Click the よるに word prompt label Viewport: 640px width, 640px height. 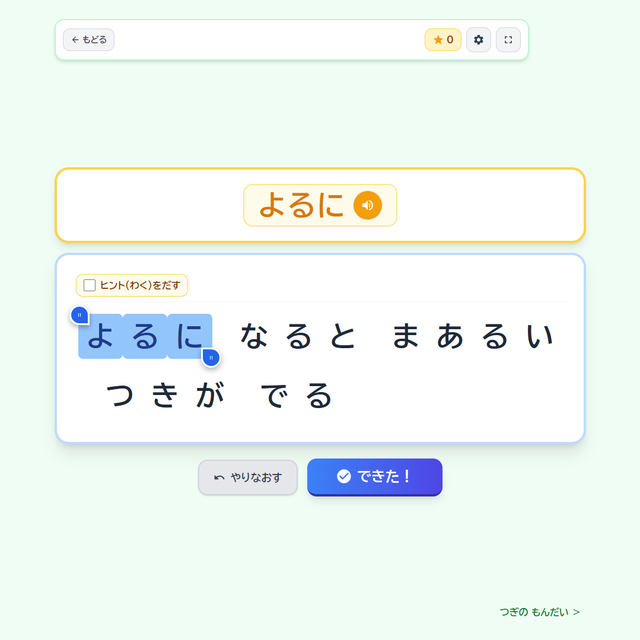click(301, 205)
